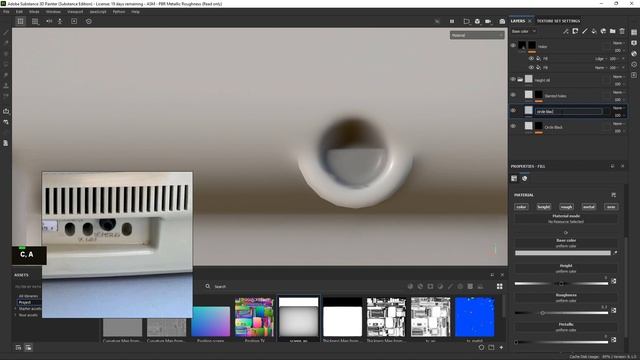The image size is (640, 360).
Task: Enable the symmetry icon in the top toolbar
Action: pyautogui.click(x=49, y=21)
